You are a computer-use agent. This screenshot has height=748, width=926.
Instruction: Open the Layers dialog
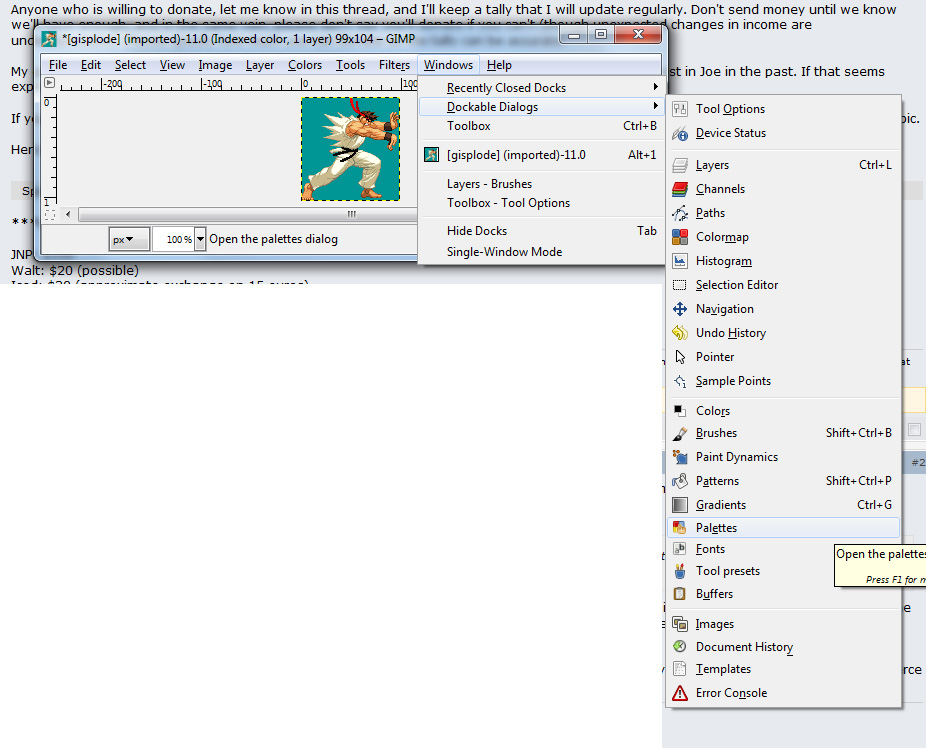[783, 165]
